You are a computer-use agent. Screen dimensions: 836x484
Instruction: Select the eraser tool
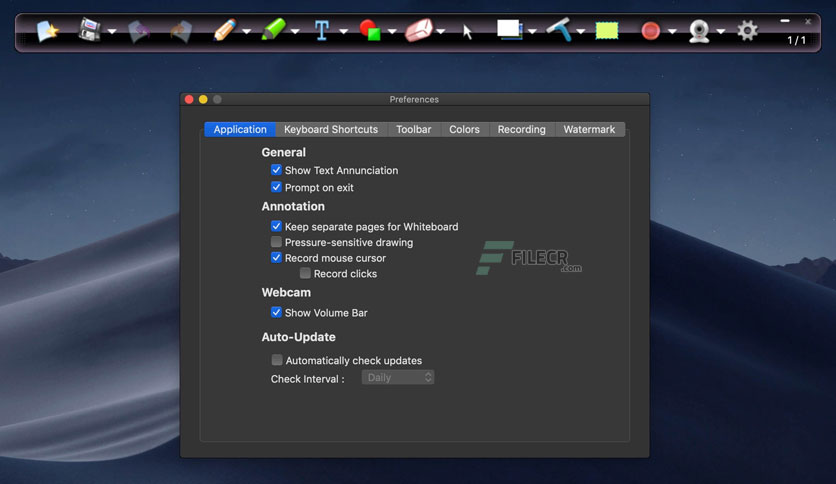pos(419,30)
